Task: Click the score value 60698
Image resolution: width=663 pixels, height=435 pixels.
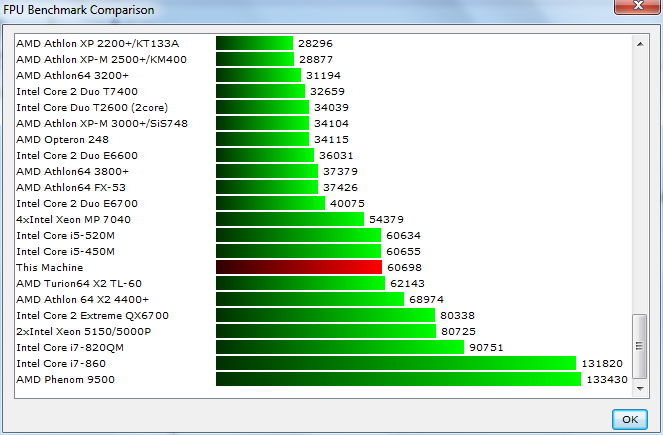Action: point(404,268)
